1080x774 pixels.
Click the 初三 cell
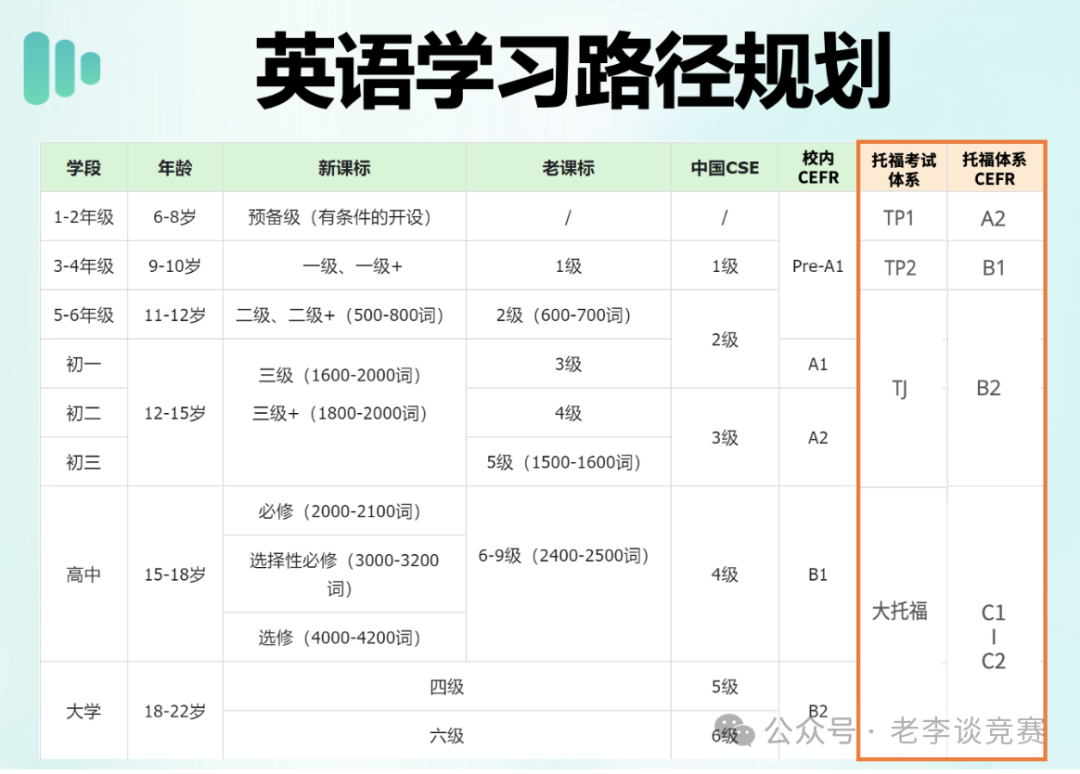tap(84, 461)
